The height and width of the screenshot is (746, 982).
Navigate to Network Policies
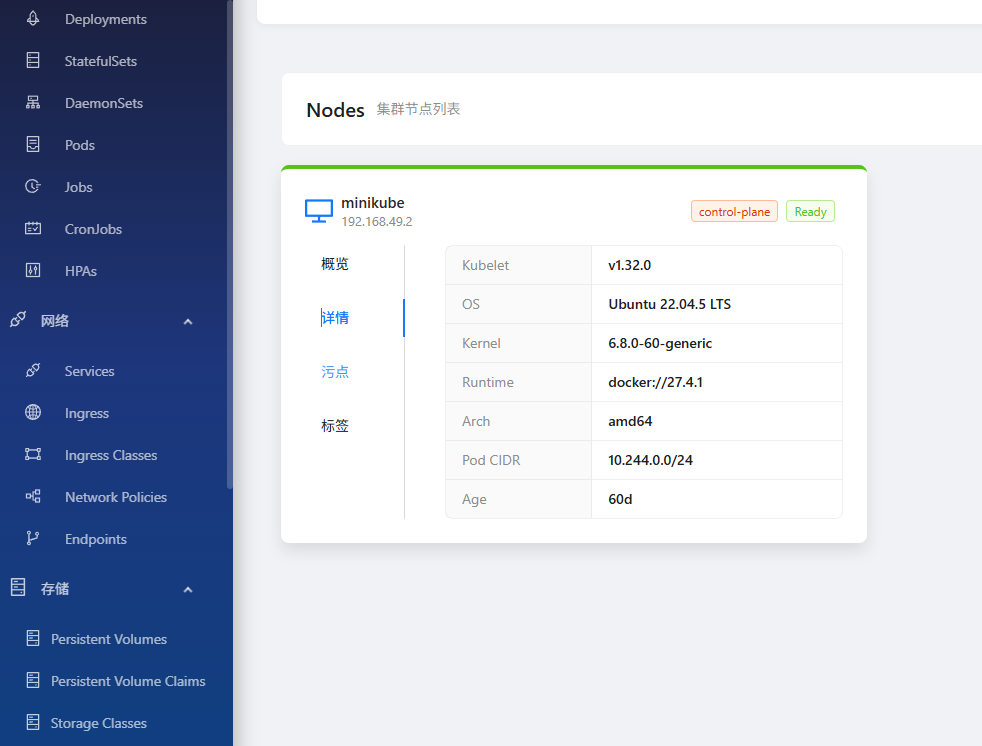[x=116, y=497]
